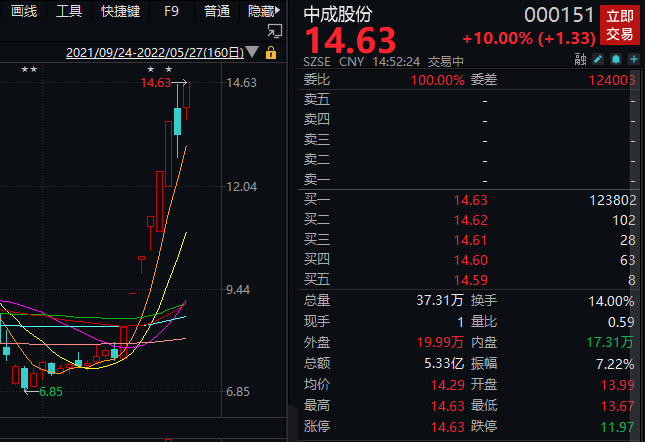Click the time 14:52:24 status
Screen dimensions: 645x442
coord(396,62)
